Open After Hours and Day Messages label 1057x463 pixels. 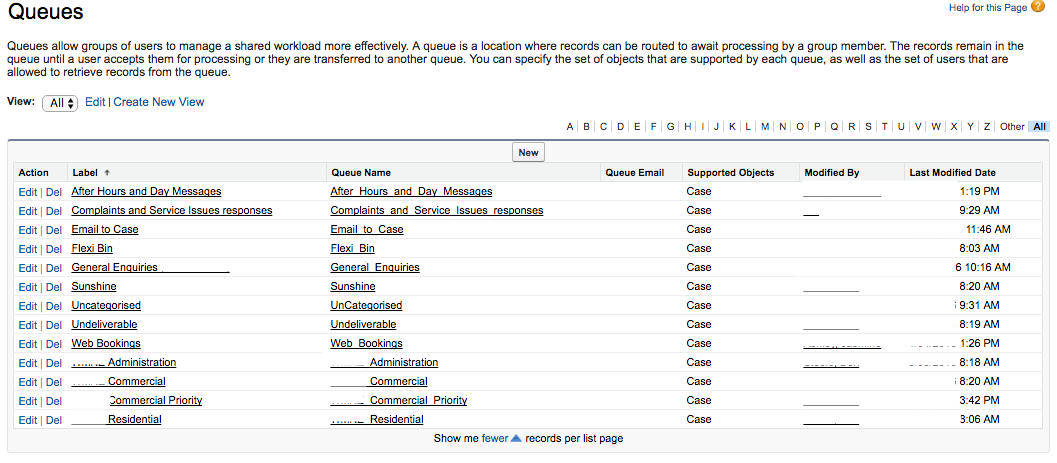click(146, 191)
